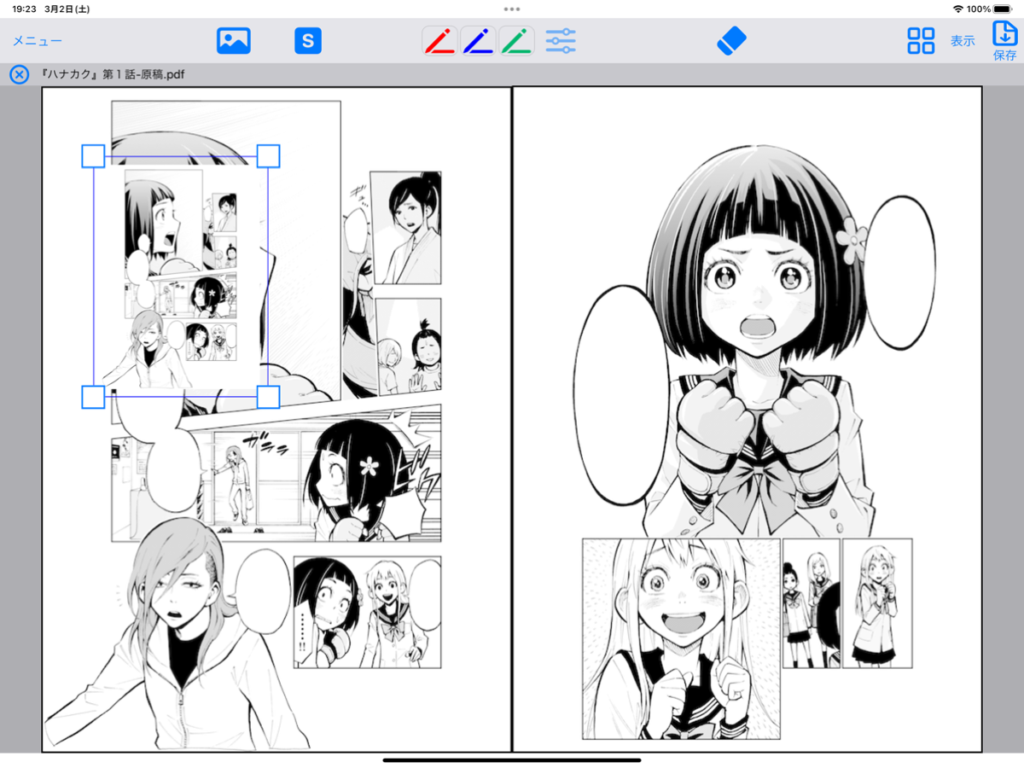Tap the insert image icon

pyautogui.click(x=233, y=40)
